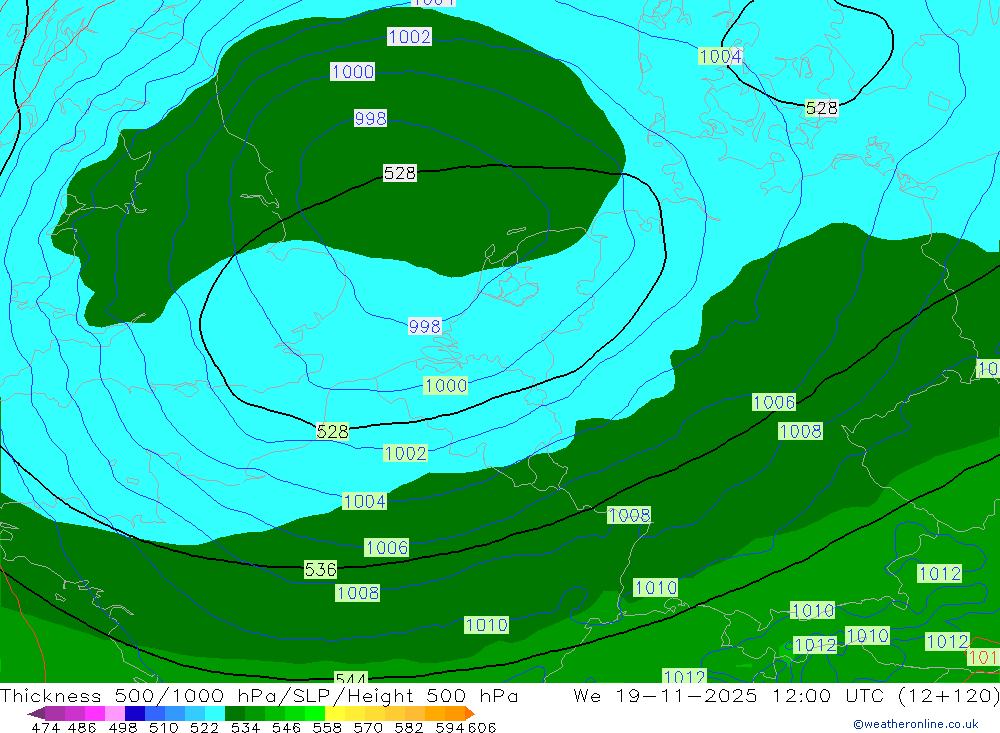Screen dimensions: 1000x733
Task: Choose the bright magenta legend swatch
Action: [95, 713]
